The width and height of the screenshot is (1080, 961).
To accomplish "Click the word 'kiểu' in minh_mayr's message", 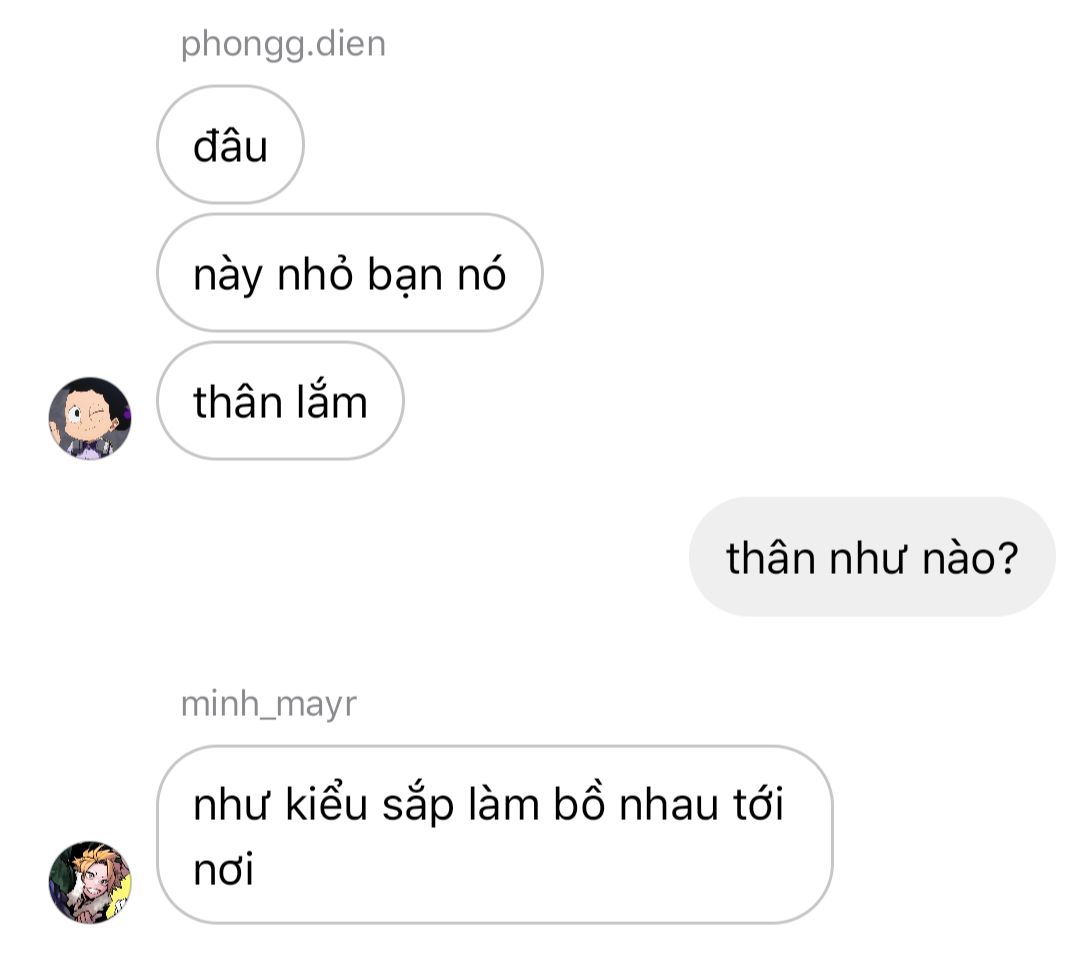I will pos(325,803).
